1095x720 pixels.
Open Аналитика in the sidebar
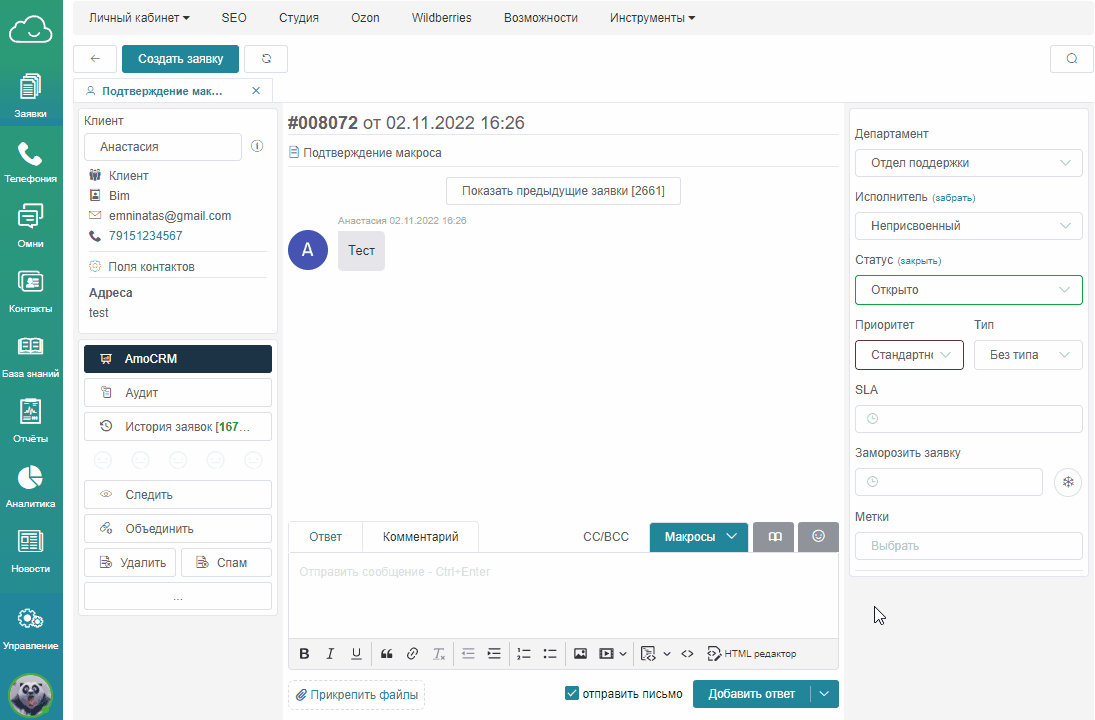pos(31,486)
